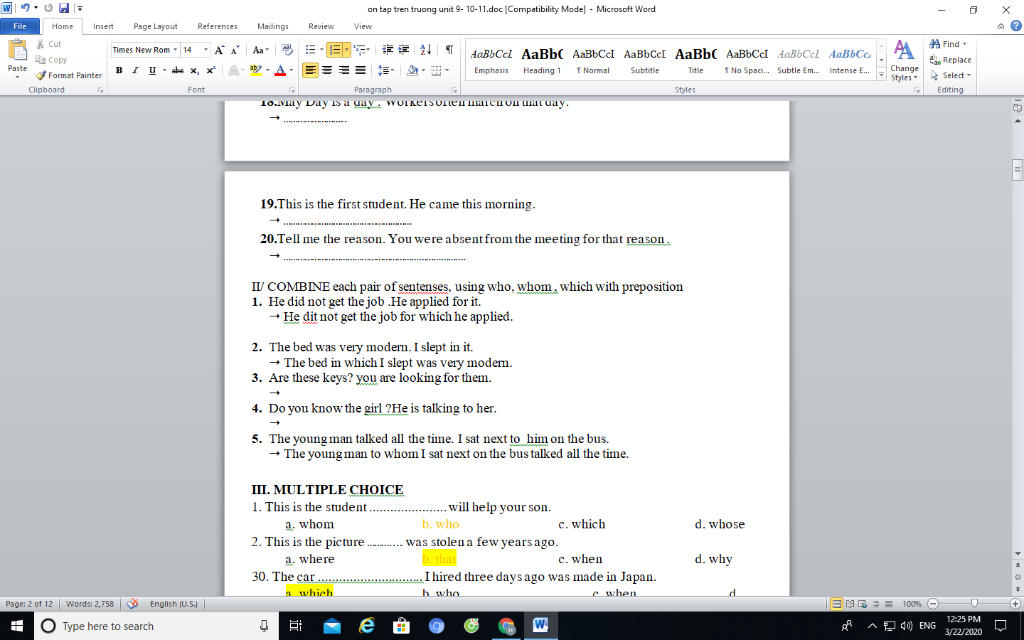
Task: Click the Replace button
Action: pos(951,59)
